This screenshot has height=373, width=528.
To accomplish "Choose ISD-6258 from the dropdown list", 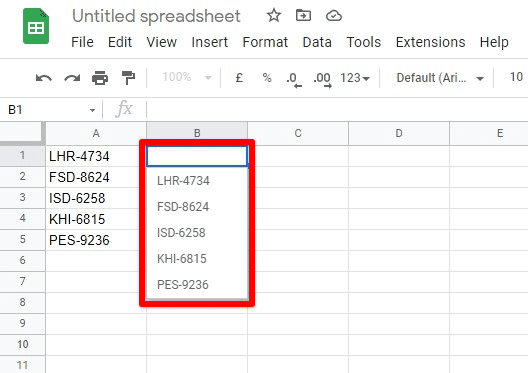I will tap(197, 233).
